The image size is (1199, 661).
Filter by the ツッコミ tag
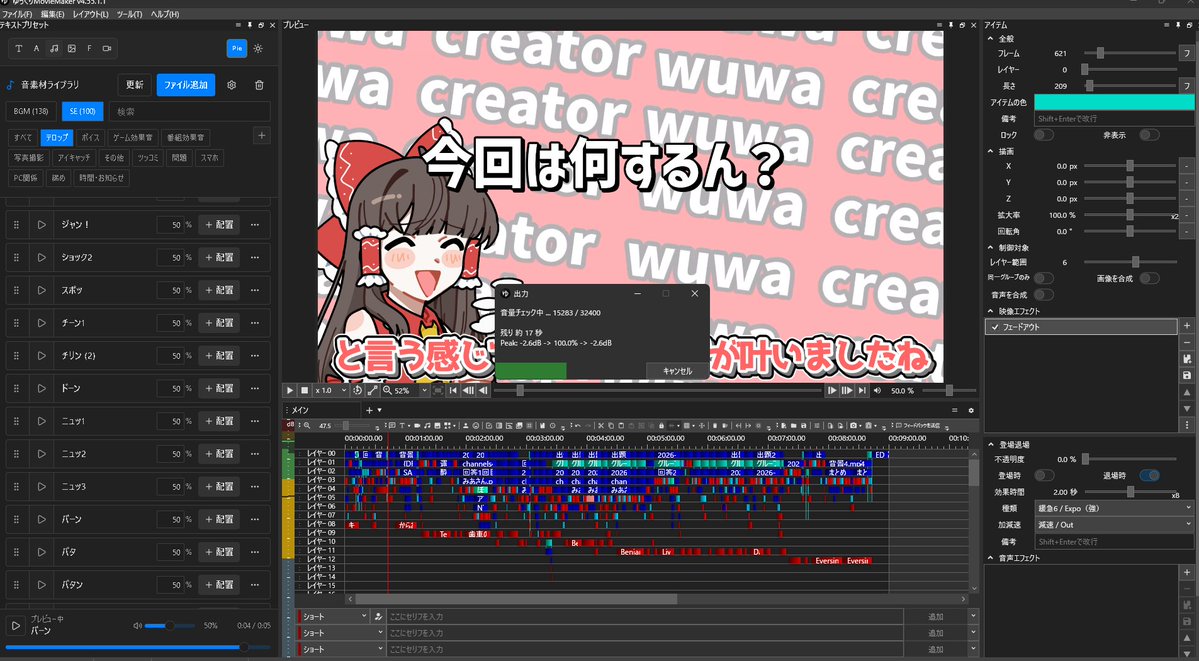tap(148, 158)
